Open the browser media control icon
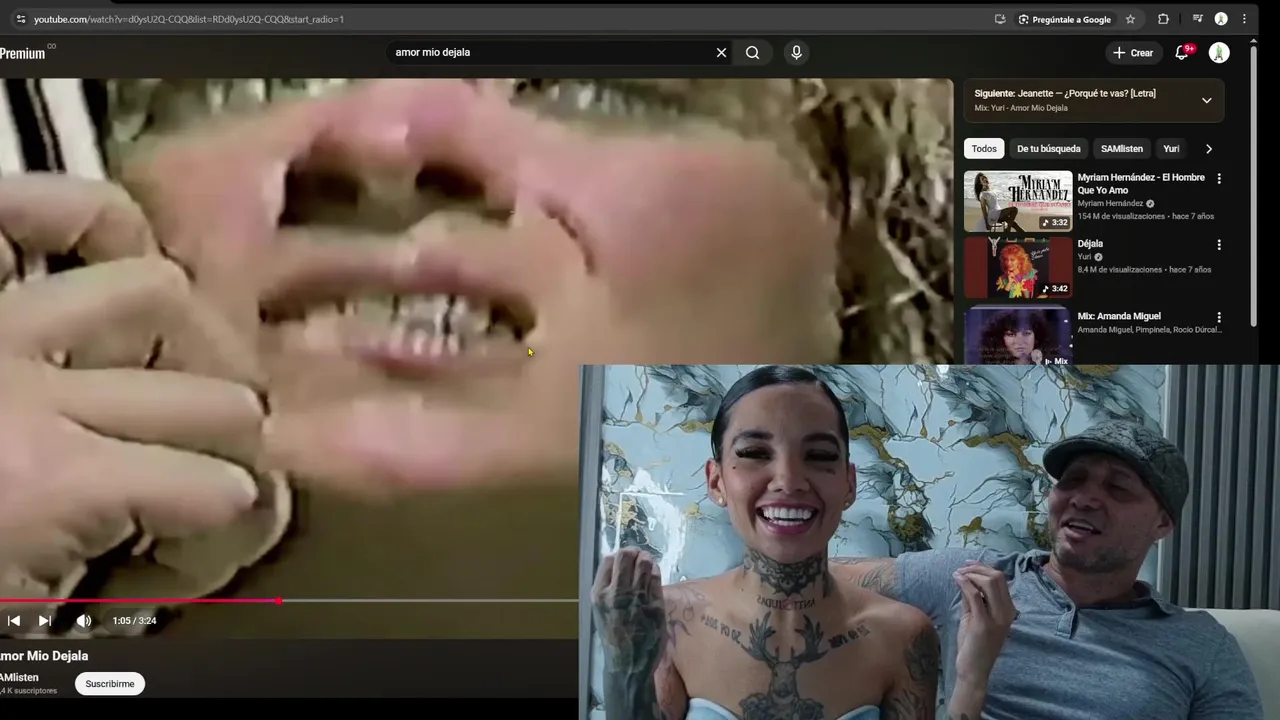Screen dimensions: 1280x720 tap(1197, 19)
